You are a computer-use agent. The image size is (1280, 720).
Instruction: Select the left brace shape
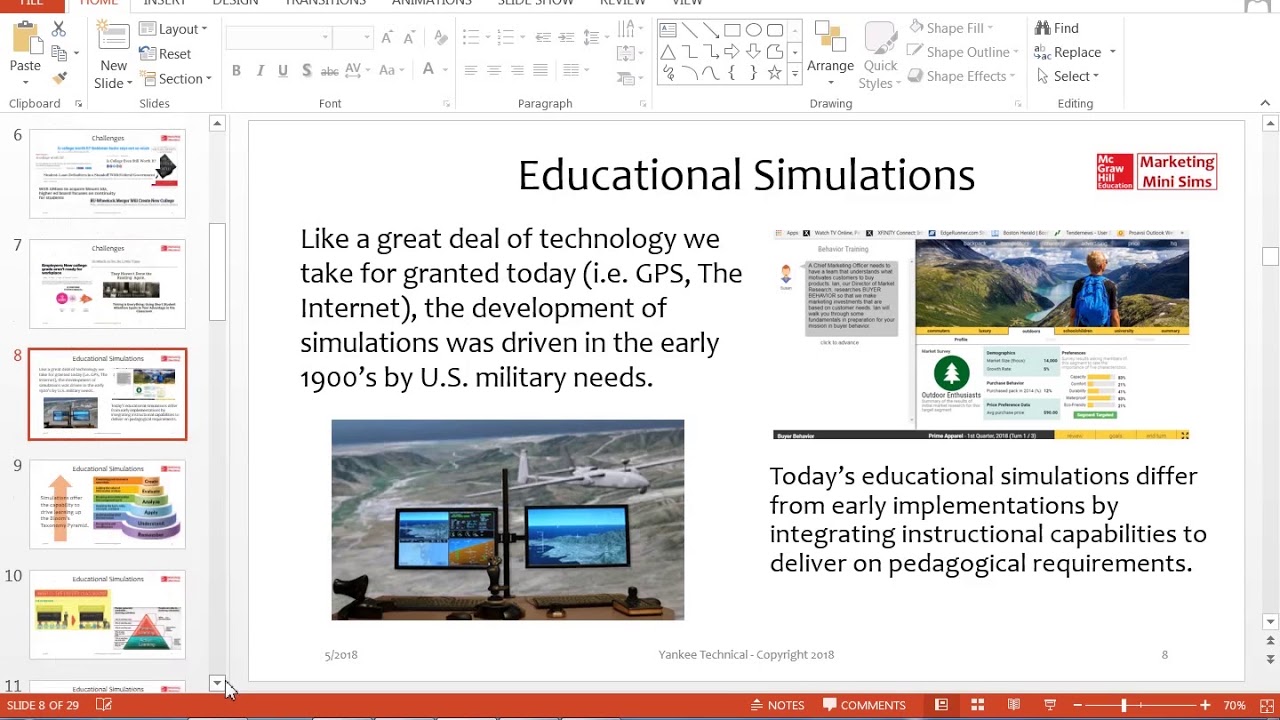point(732,74)
